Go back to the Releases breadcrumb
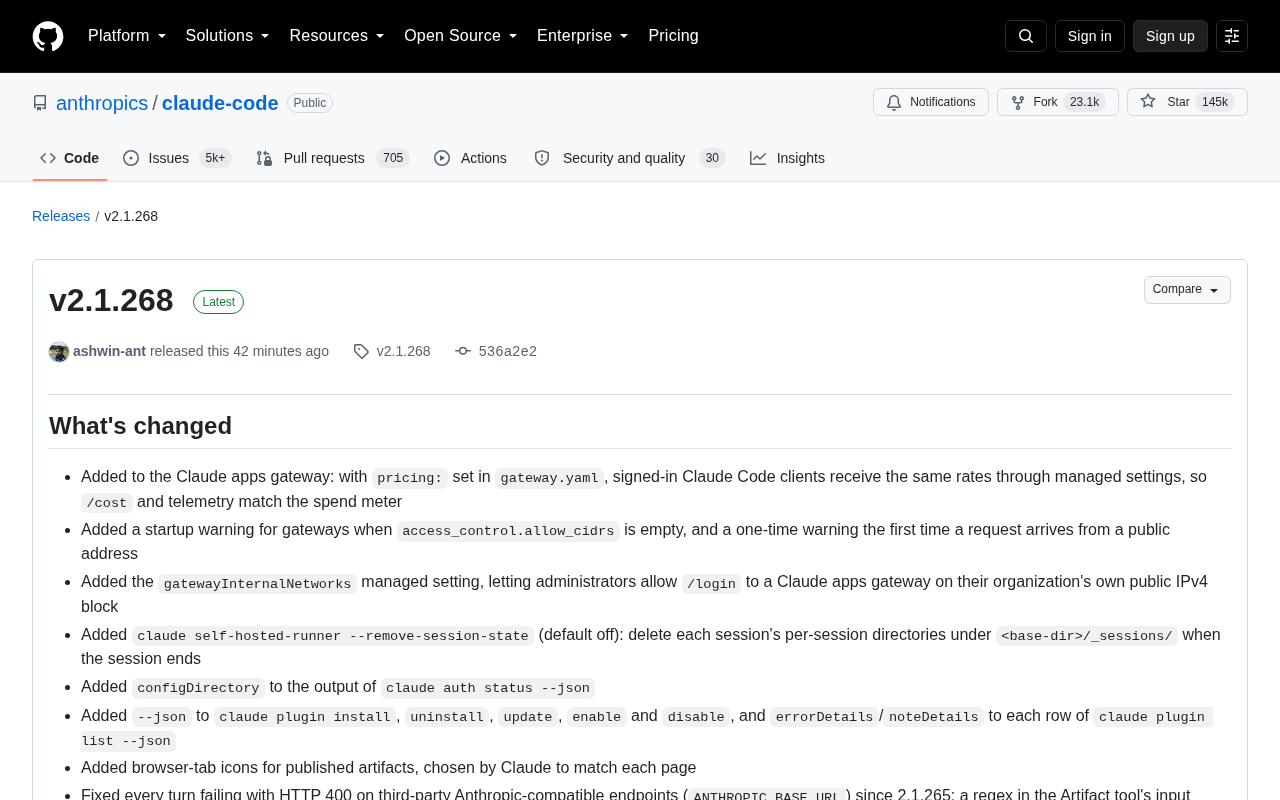 coord(61,216)
